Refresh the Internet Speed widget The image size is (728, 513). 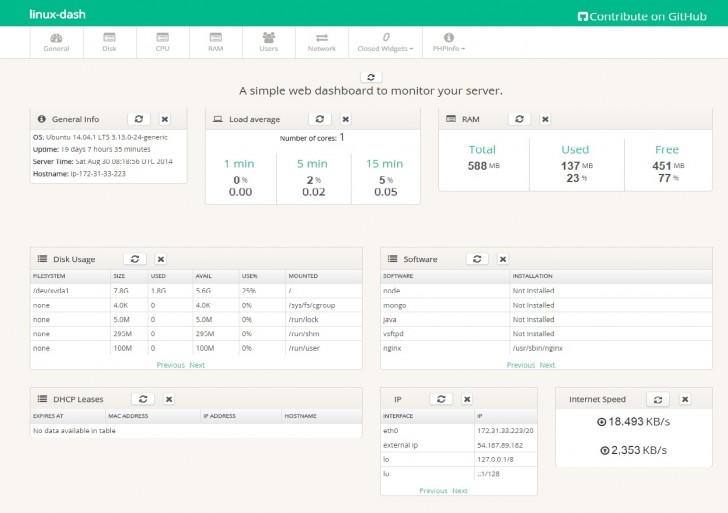658,399
